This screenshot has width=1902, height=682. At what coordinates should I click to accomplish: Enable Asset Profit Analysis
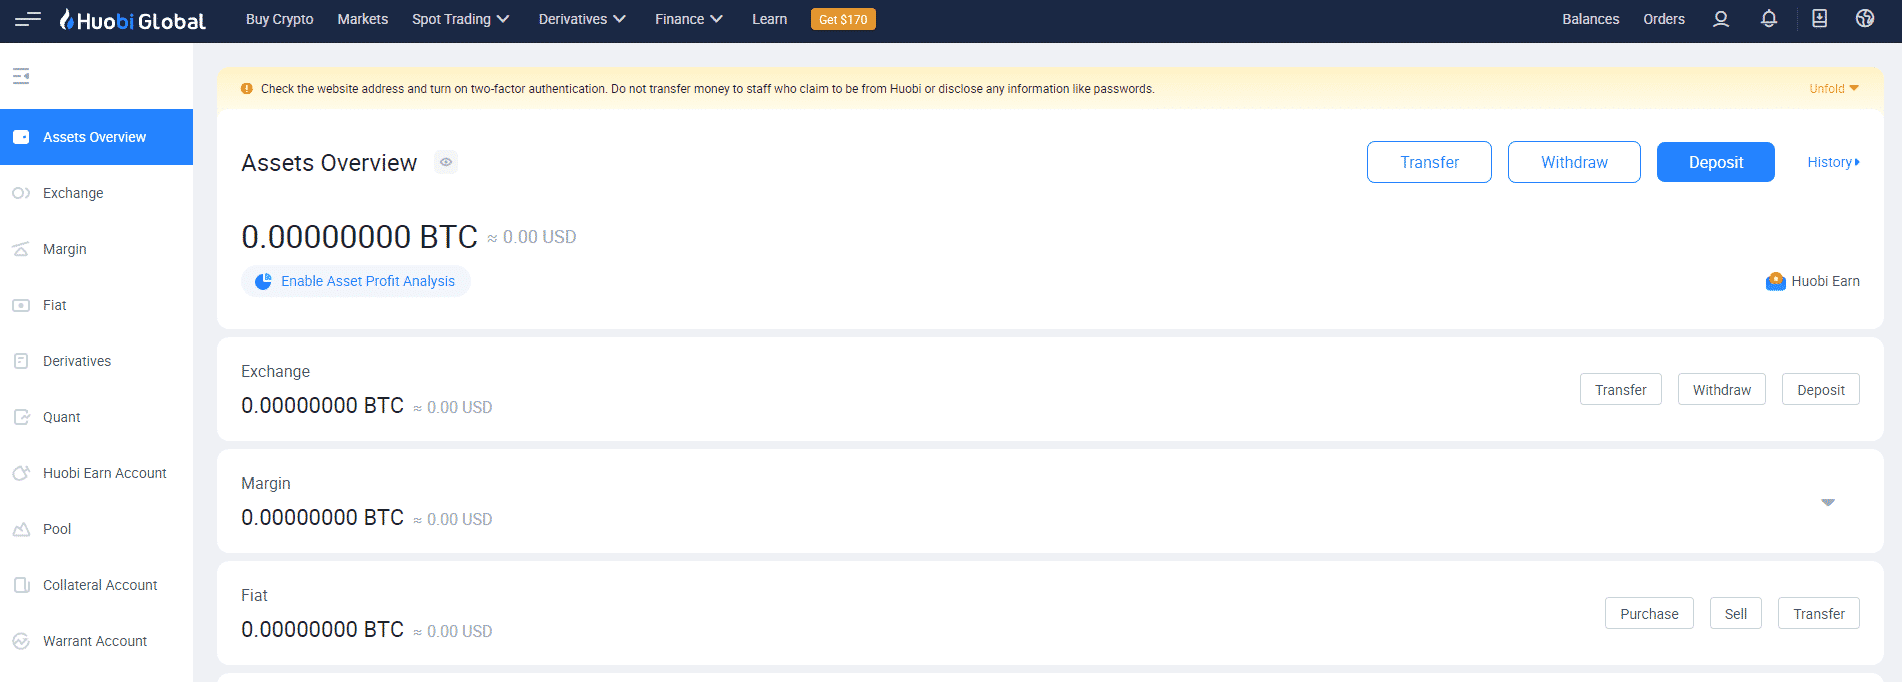pyautogui.click(x=356, y=281)
